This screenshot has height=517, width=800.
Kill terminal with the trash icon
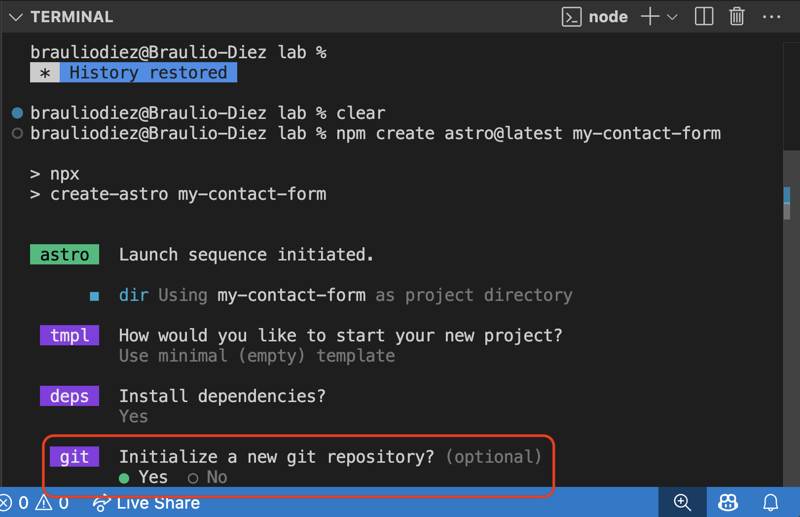coord(737,17)
